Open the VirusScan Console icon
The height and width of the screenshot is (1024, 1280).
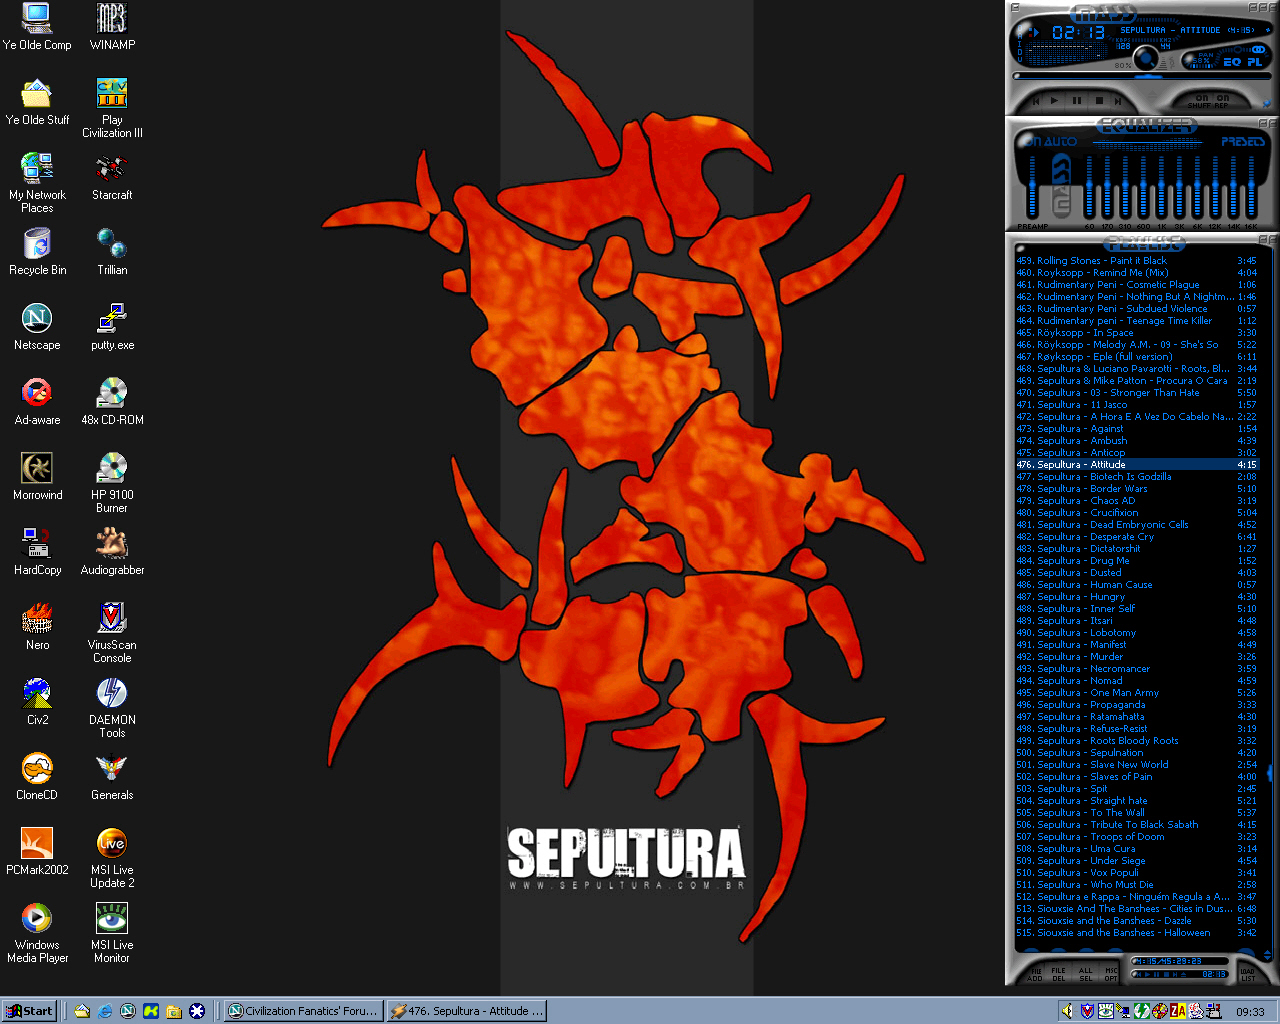click(x=112, y=632)
